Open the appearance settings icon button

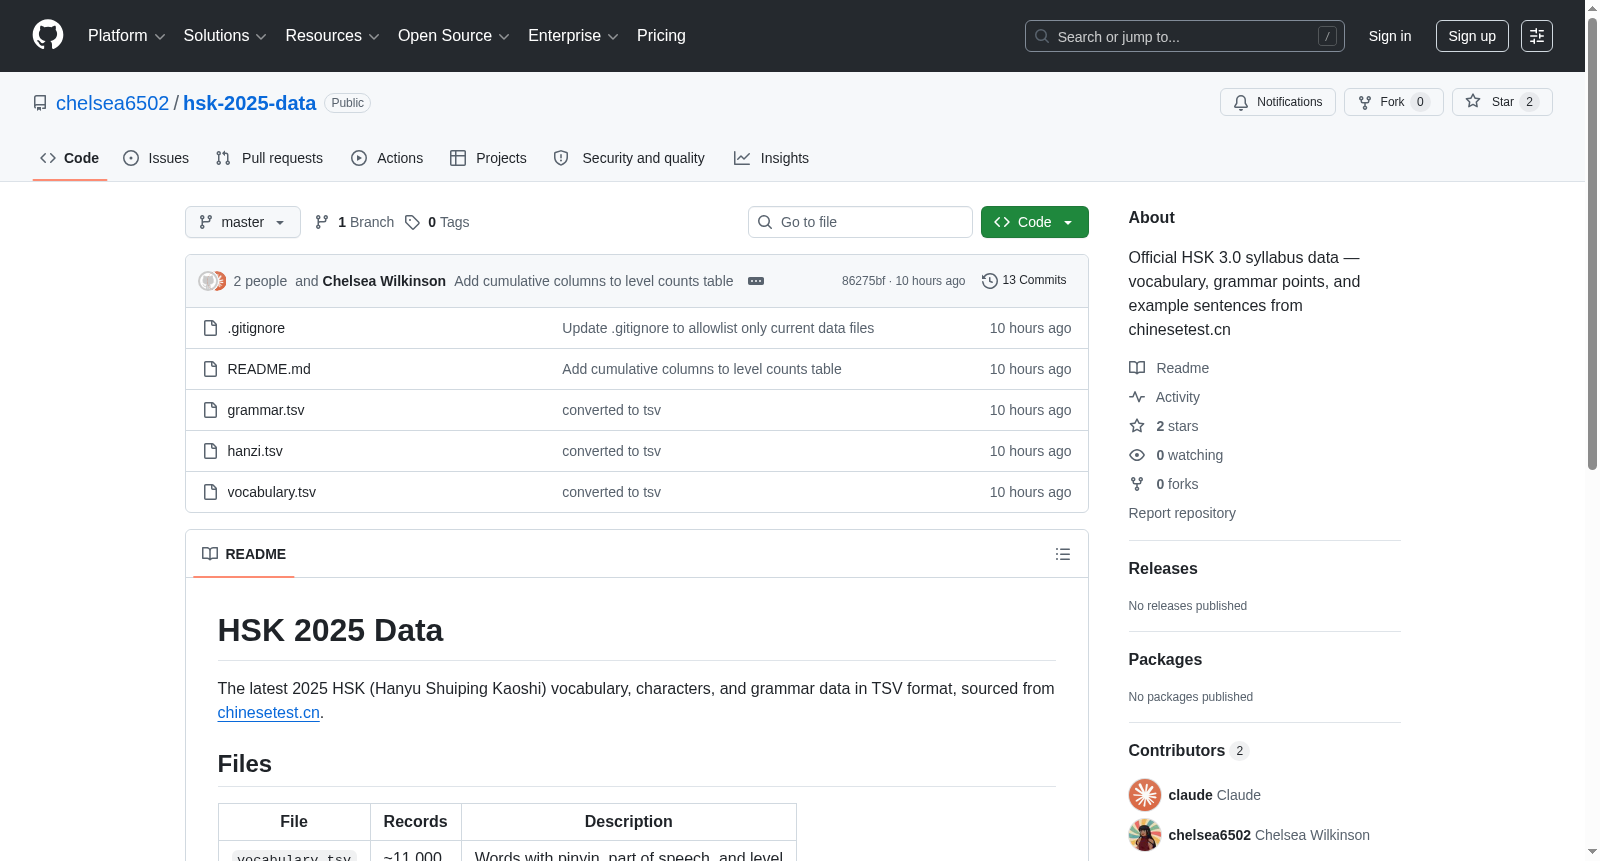coord(1537,36)
